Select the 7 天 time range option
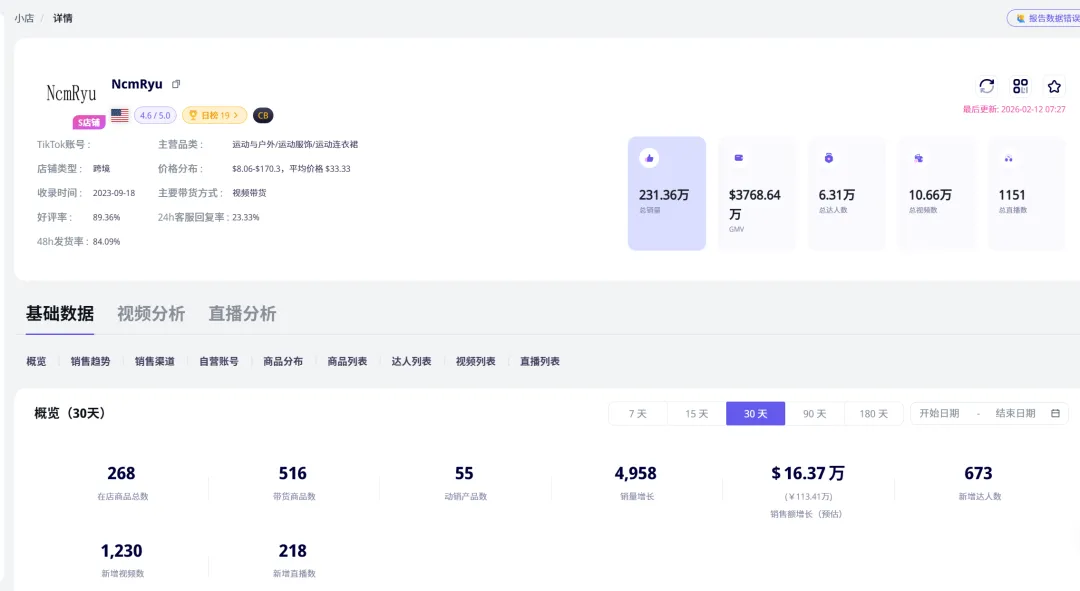Viewport: 1080px width, 591px height. (637, 412)
